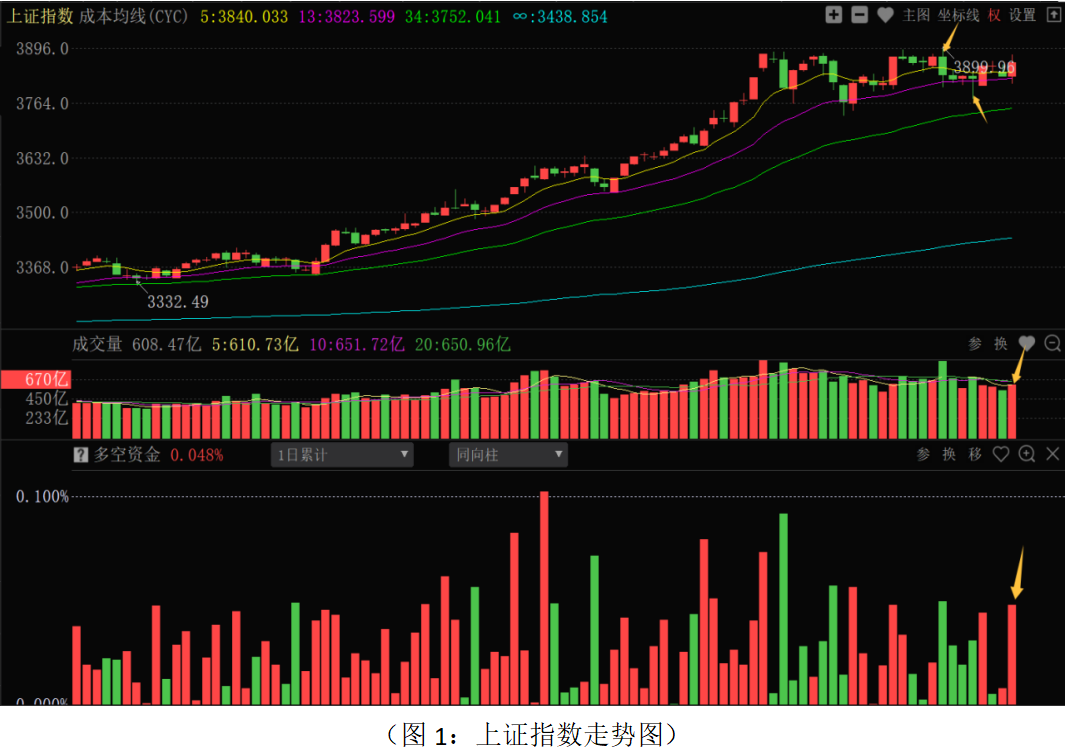This screenshot has width=1066, height=756.
Task: Favorite the main chart with heart icon
Action: 885,15
